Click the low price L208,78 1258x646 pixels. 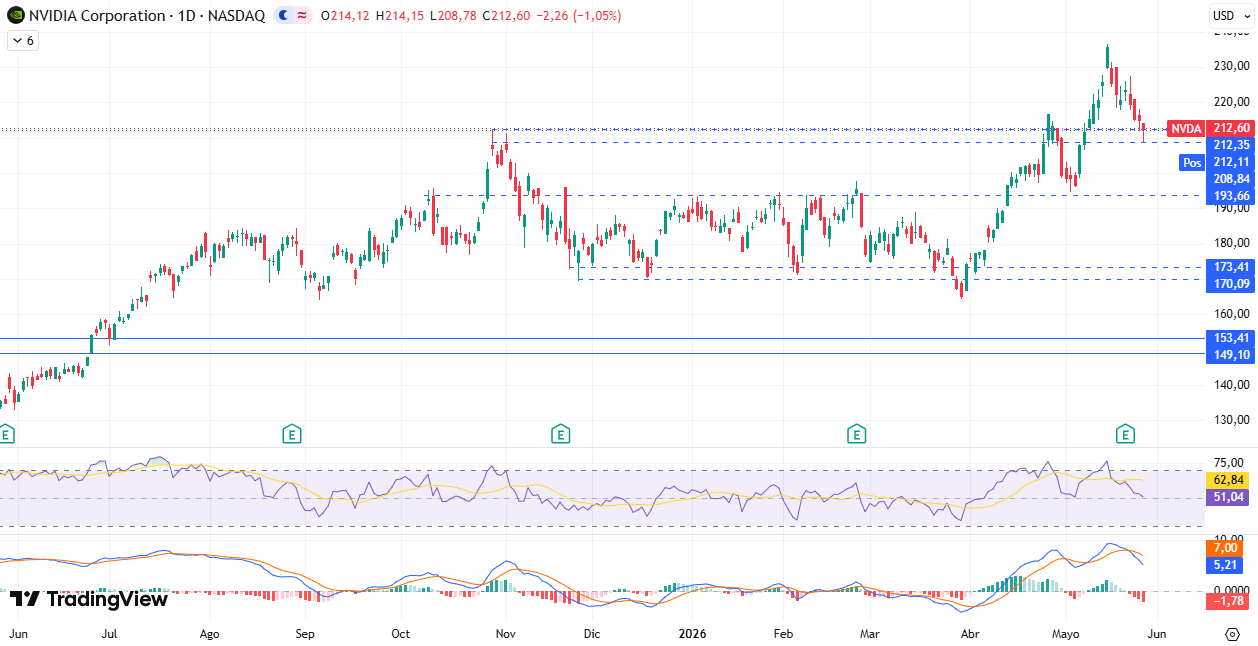452,16
